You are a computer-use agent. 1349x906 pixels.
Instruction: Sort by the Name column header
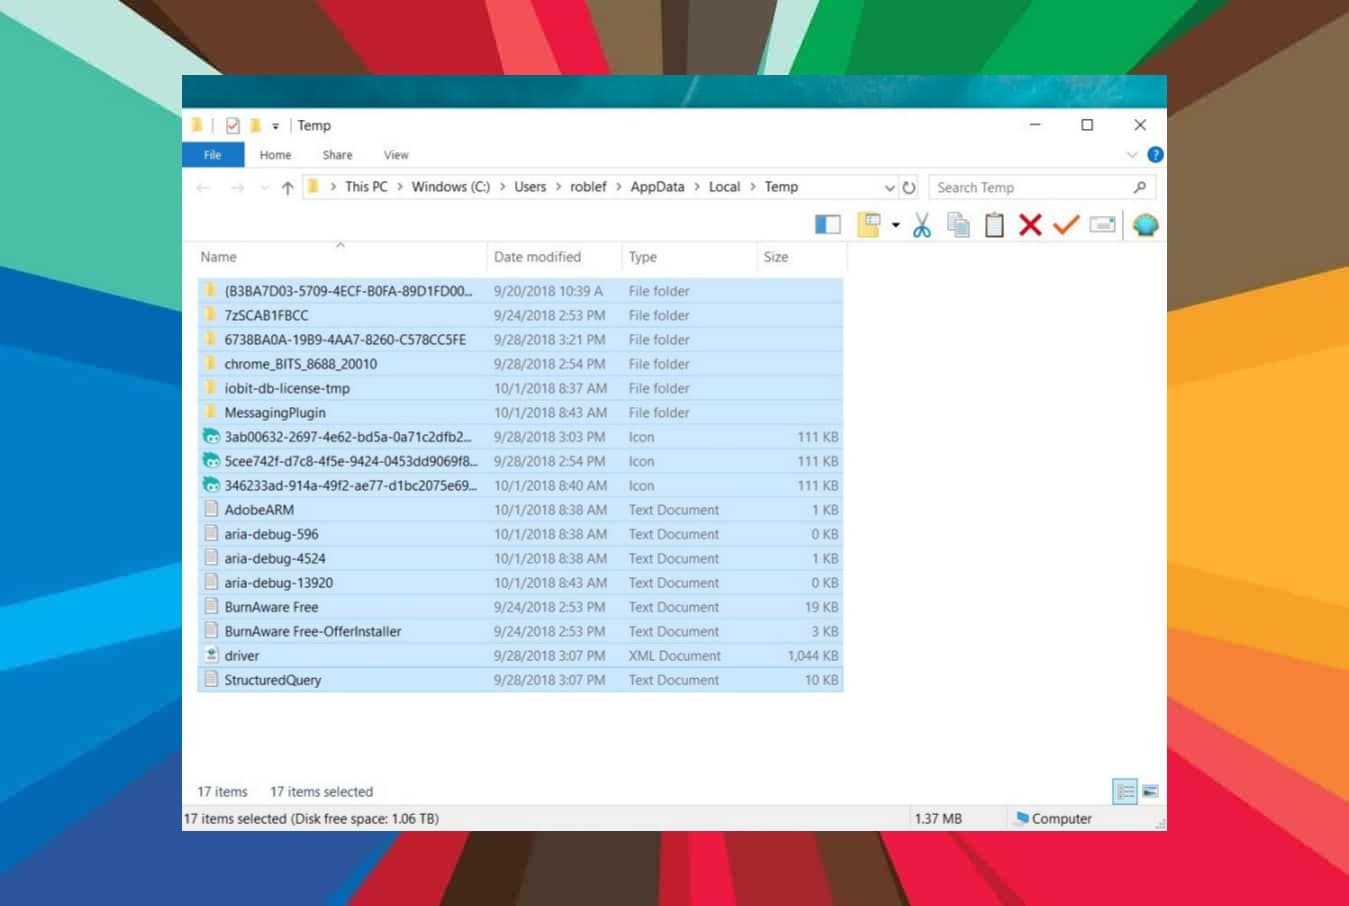(340, 257)
